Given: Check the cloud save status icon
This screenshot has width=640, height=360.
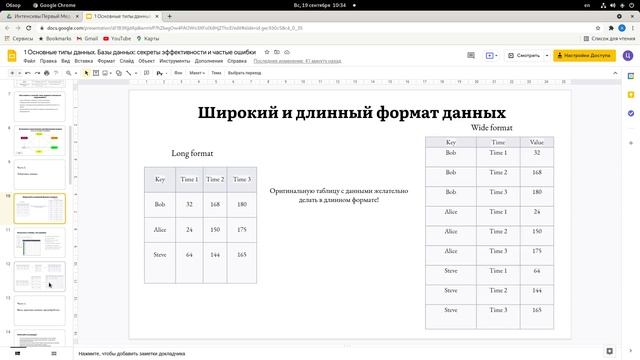Looking at the screenshot, I should [287, 52].
